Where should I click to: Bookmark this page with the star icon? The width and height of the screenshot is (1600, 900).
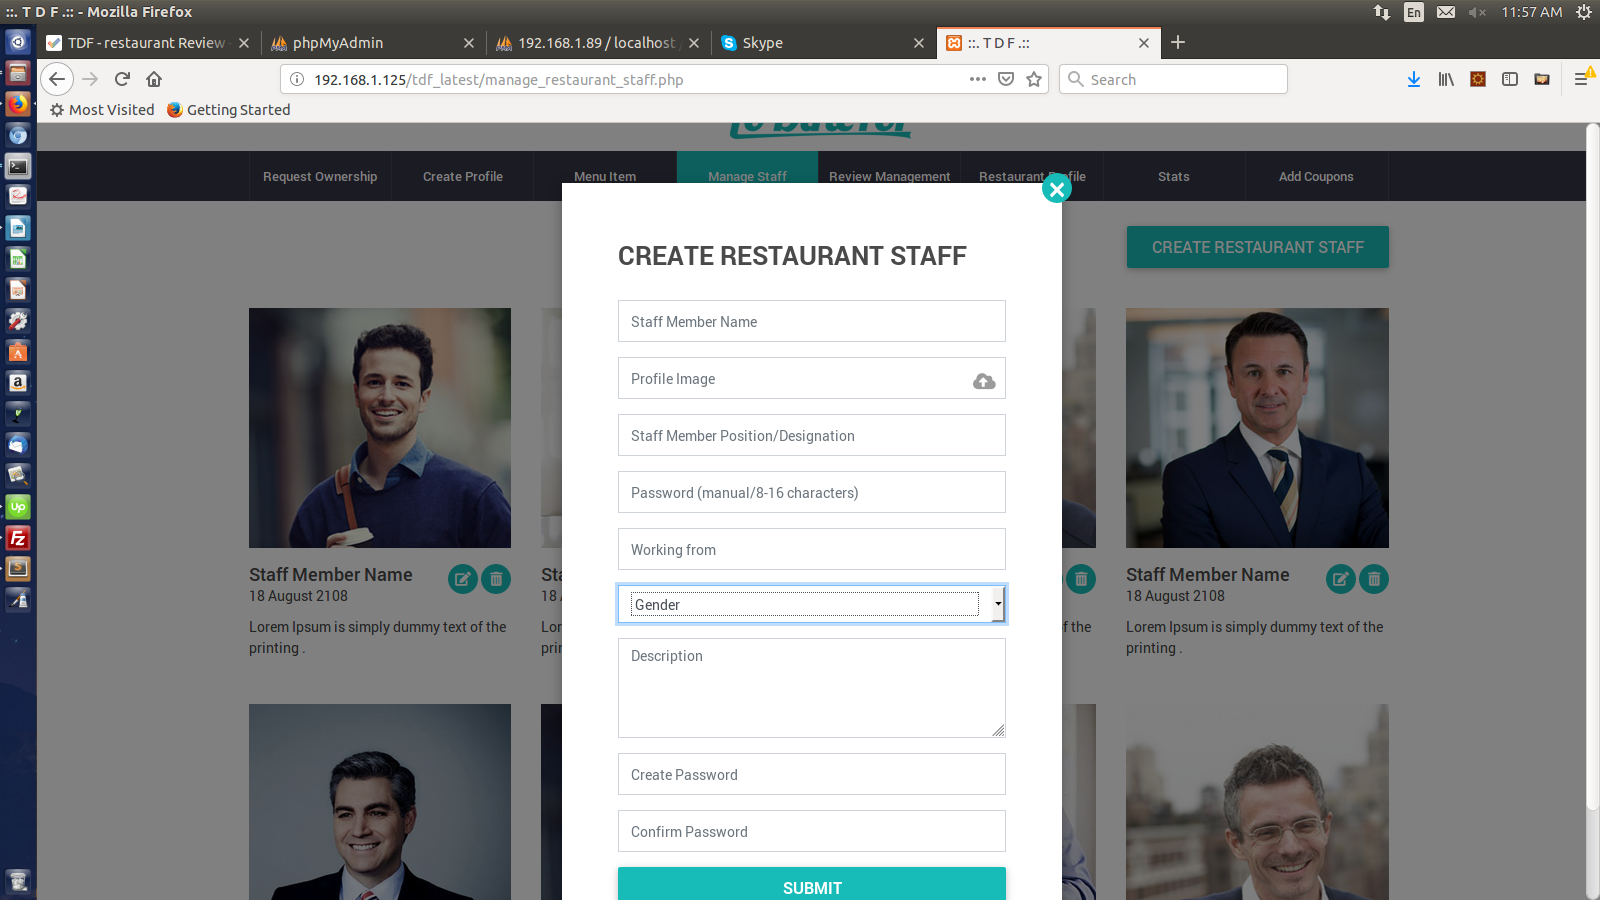click(1034, 79)
